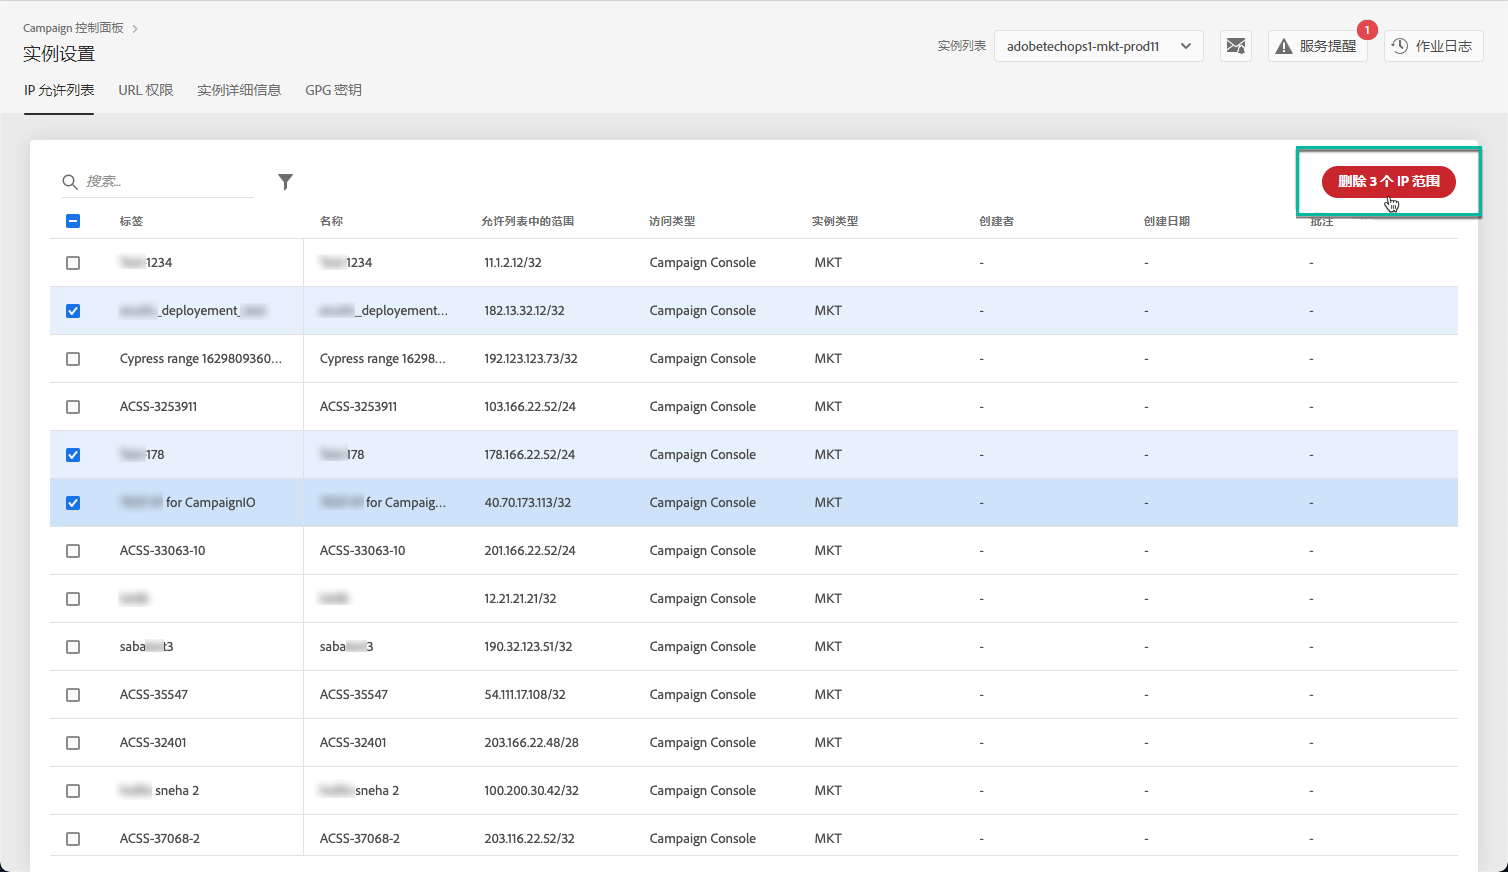Toggle the select-all header checkbox
Image resolution: width=1508 pixels, height=872 pixels.
[73, 221]
